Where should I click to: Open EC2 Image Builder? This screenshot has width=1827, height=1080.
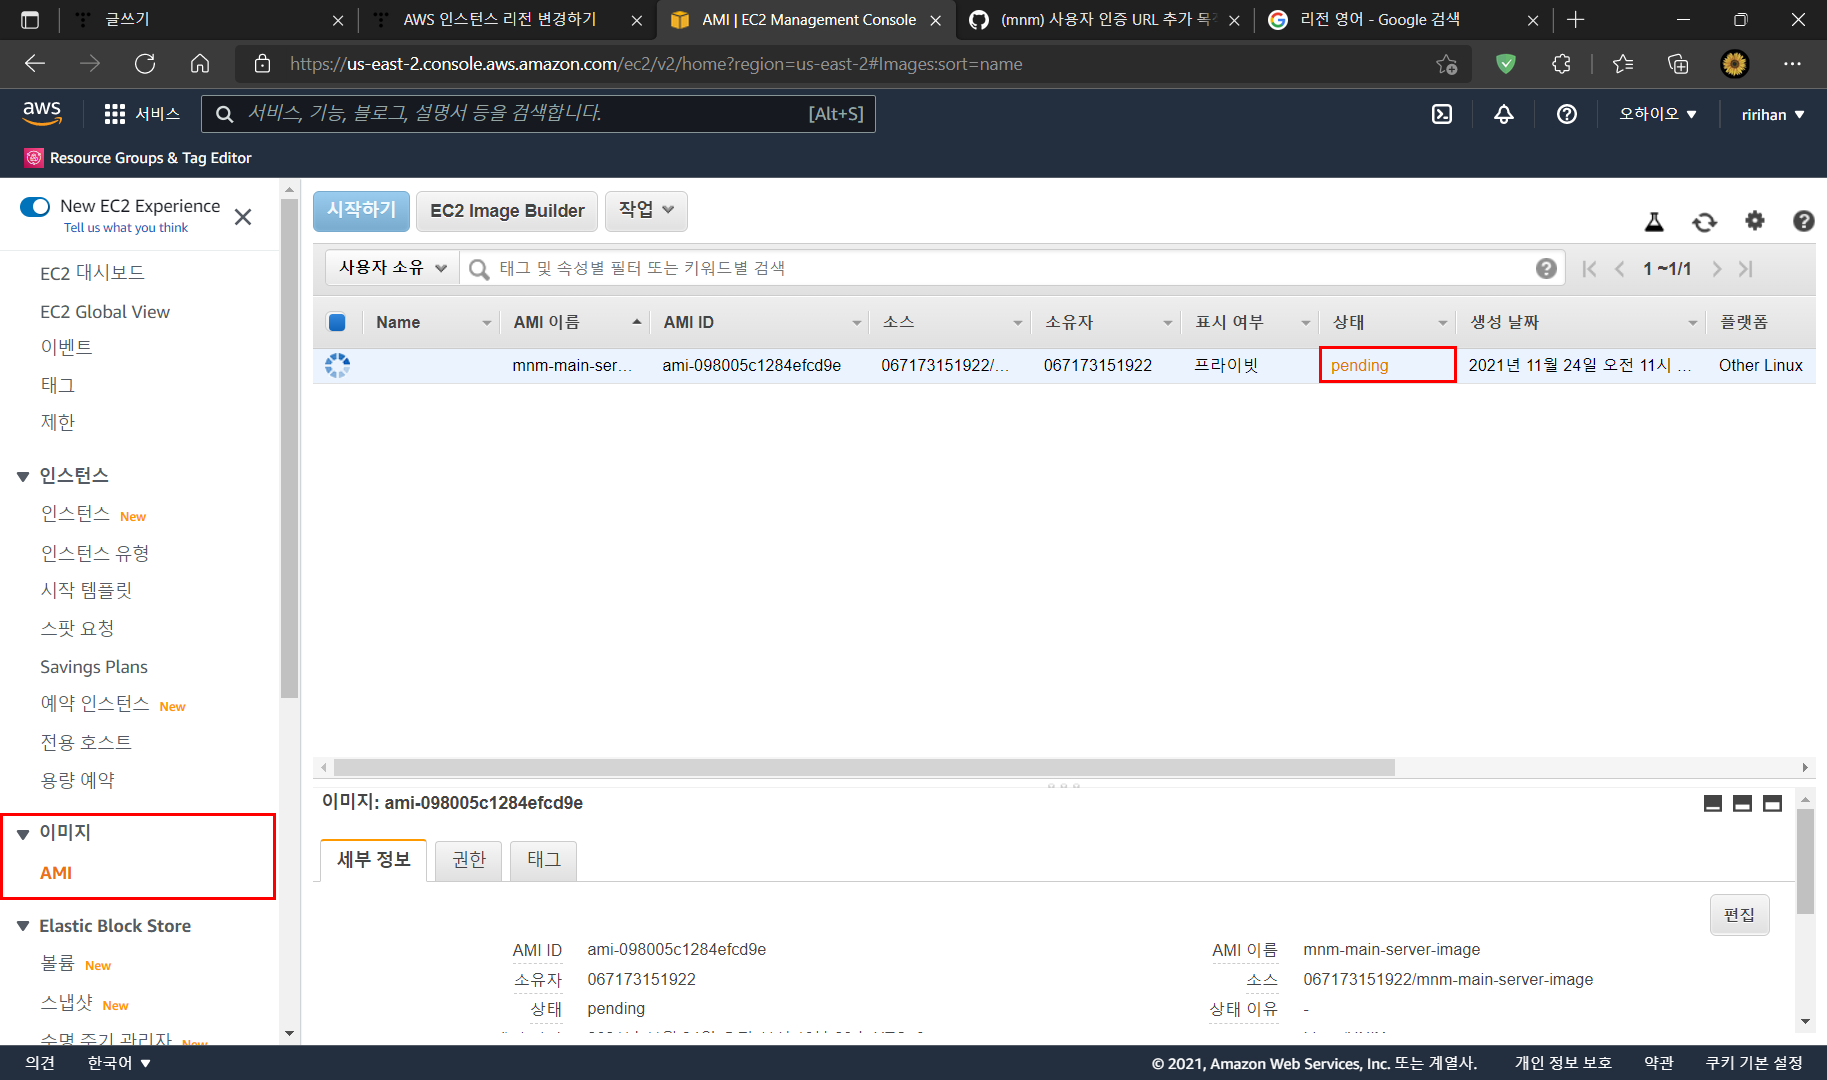pos(507,210)
